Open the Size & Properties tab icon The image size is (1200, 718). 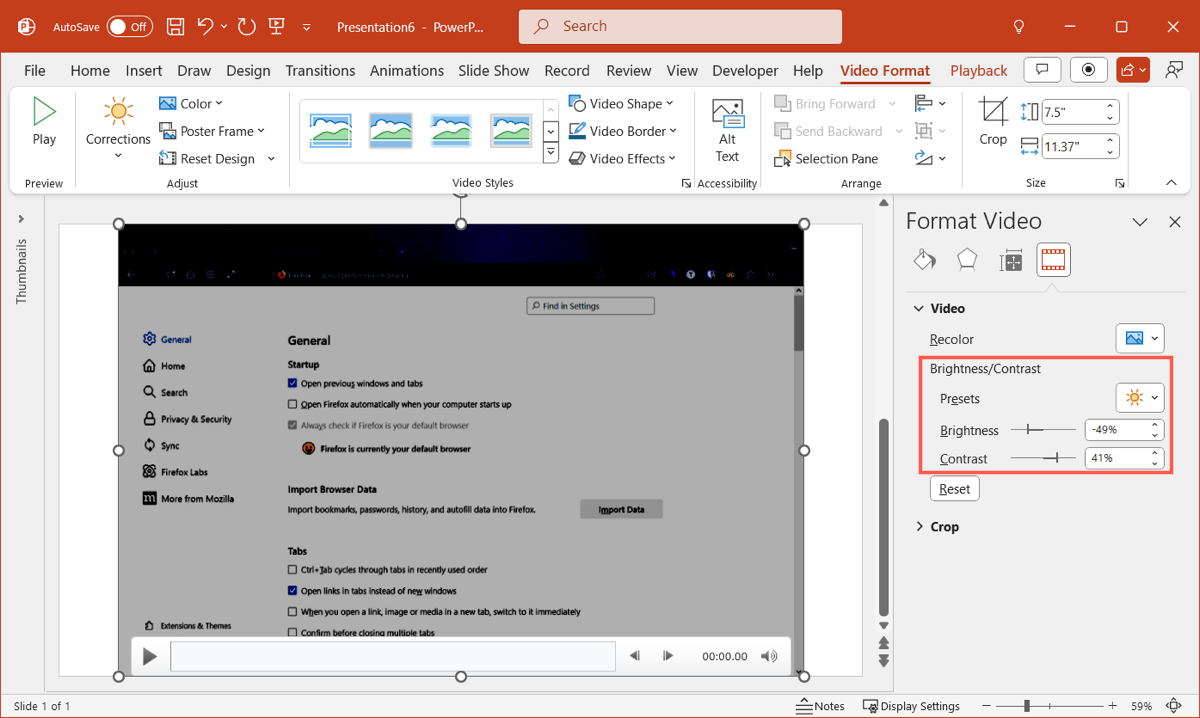pyautogui.click(x=1011, y=260)
